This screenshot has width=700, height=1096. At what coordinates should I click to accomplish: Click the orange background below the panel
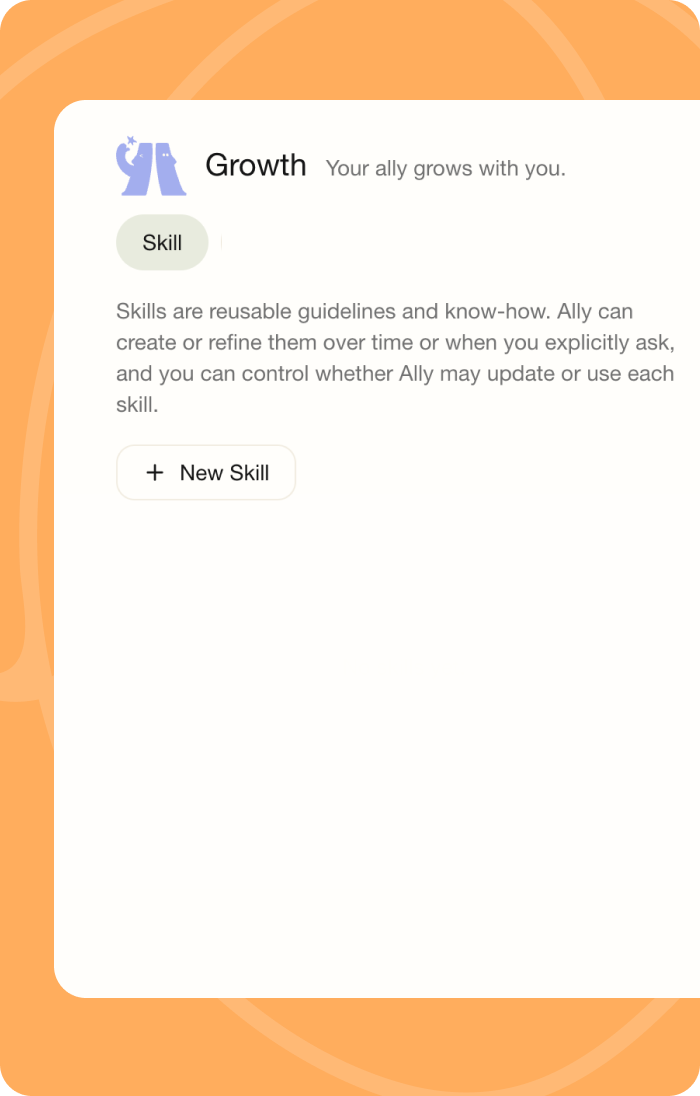tap(350, 1048)
